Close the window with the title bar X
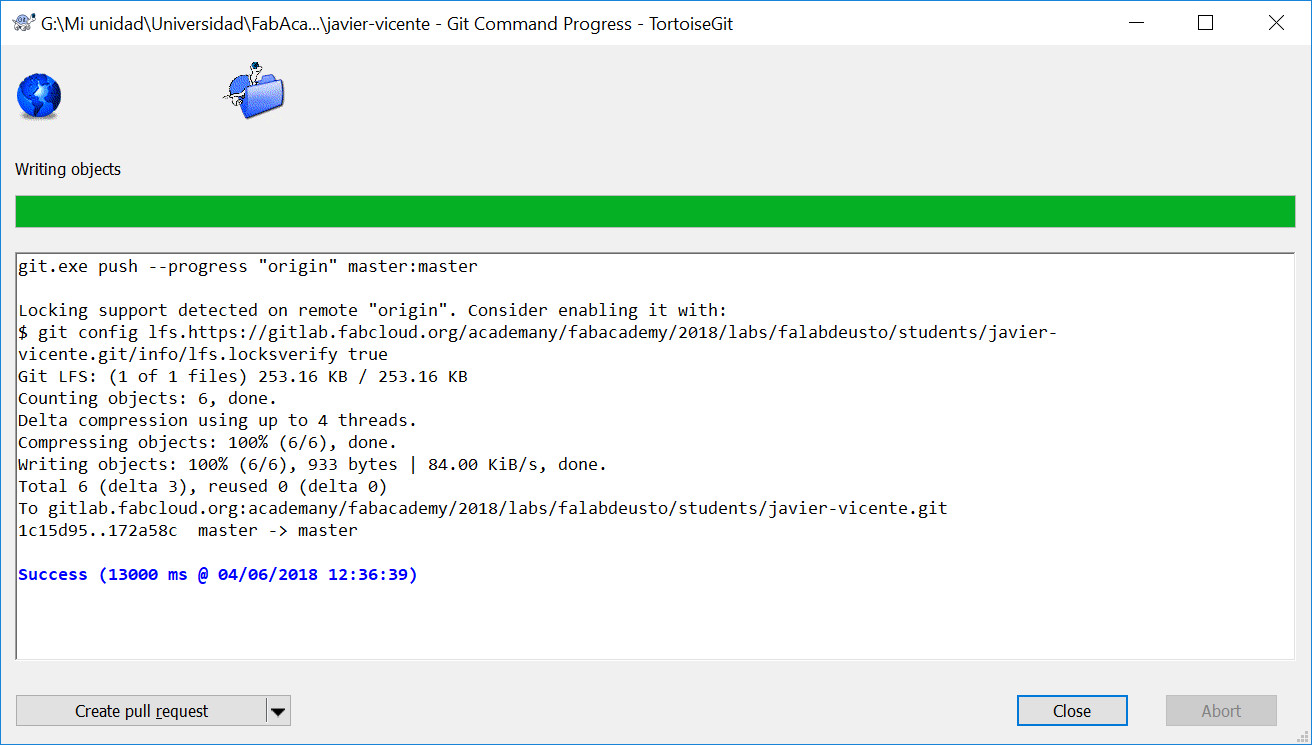The width and height of the screenshot is (1312, 745). tap(1275, 23)
